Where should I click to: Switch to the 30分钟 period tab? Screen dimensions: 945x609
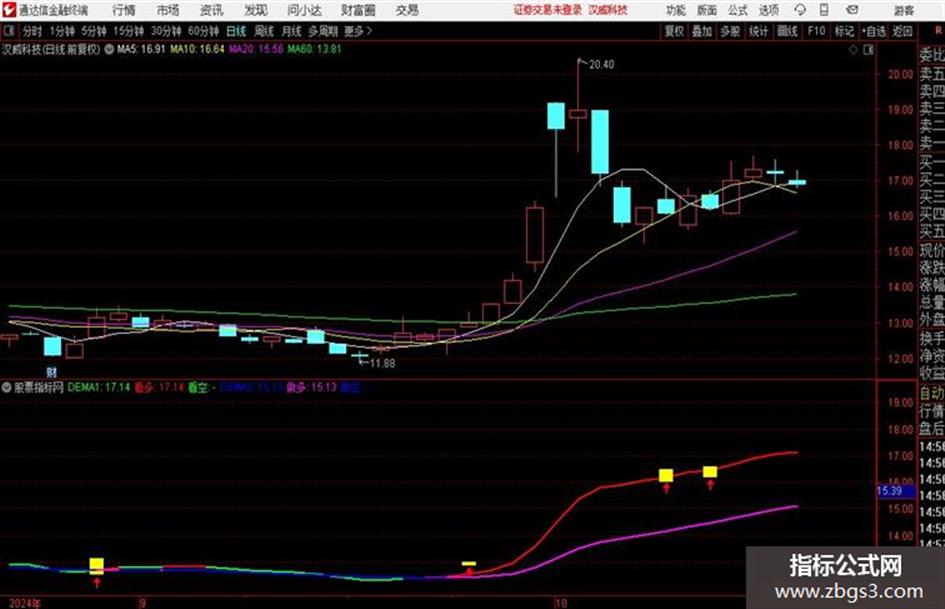(x=166, y=31)
